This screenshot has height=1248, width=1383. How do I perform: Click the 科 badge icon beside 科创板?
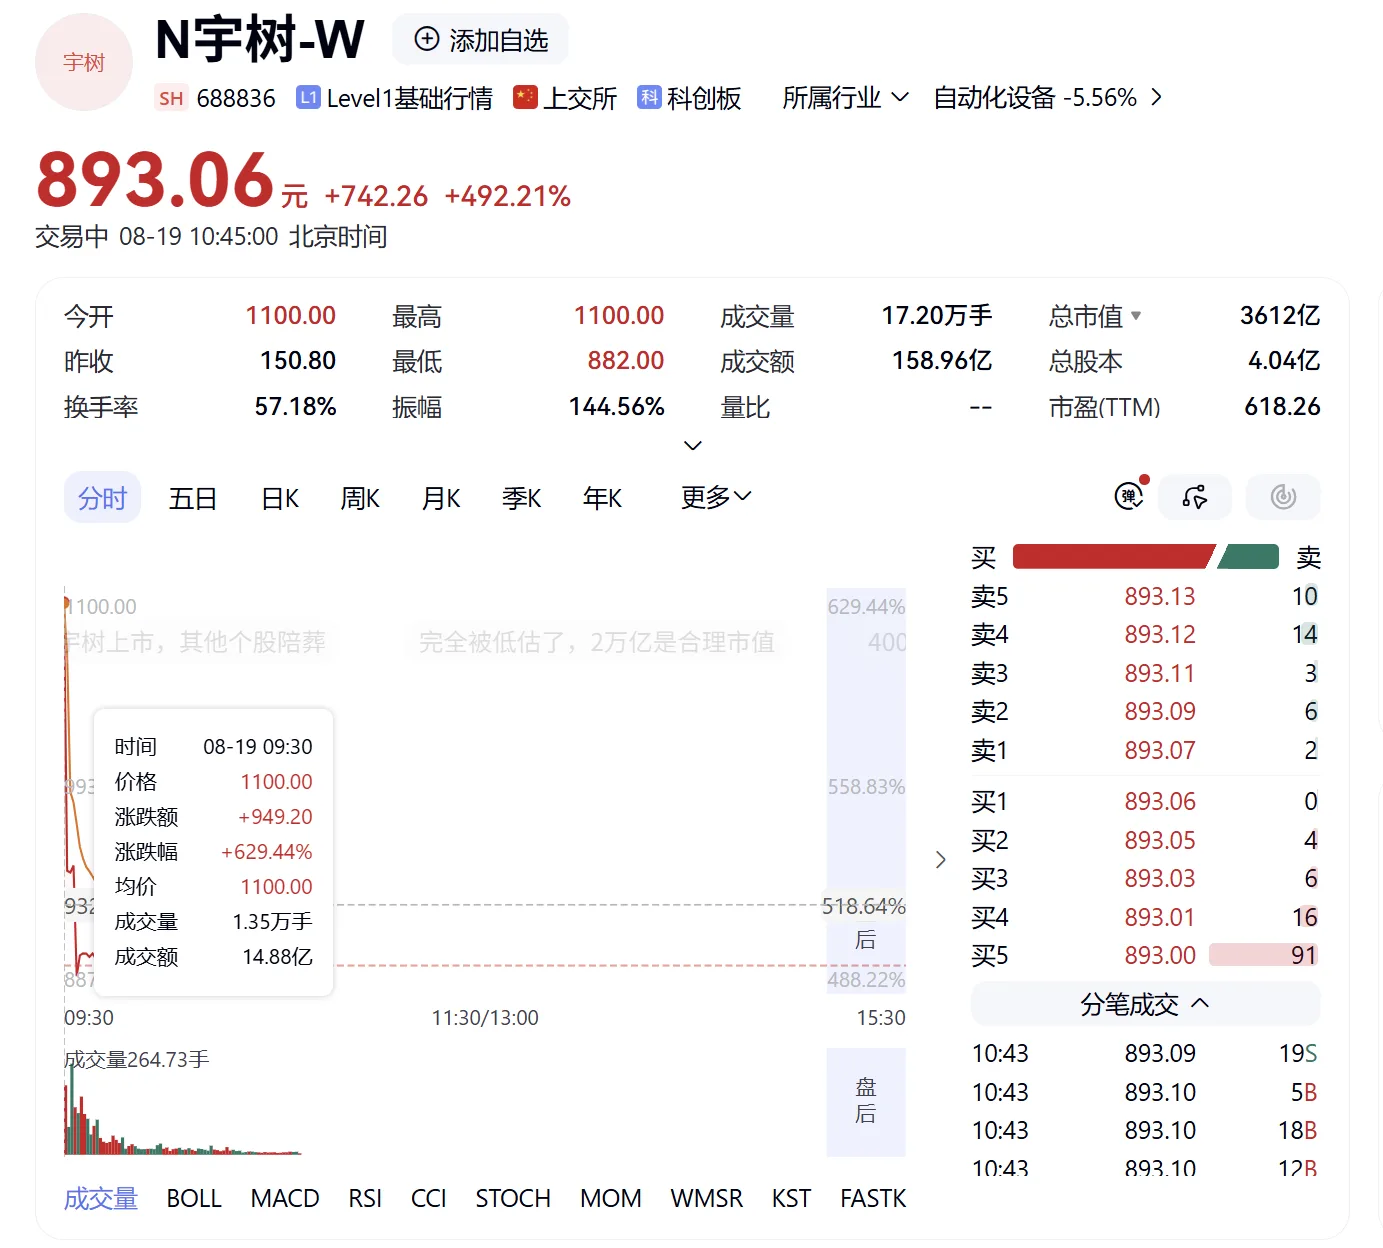pyautogui.click(x=649, y=97)
